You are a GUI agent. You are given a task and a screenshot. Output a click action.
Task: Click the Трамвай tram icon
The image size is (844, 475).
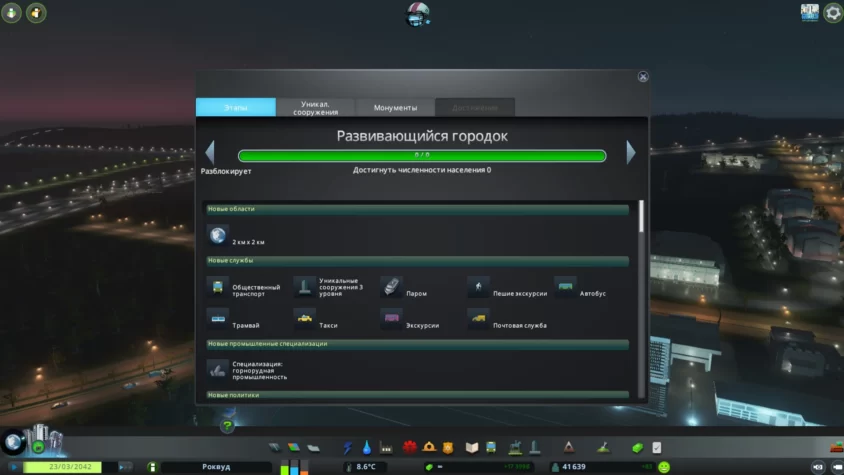pos(217,319)
